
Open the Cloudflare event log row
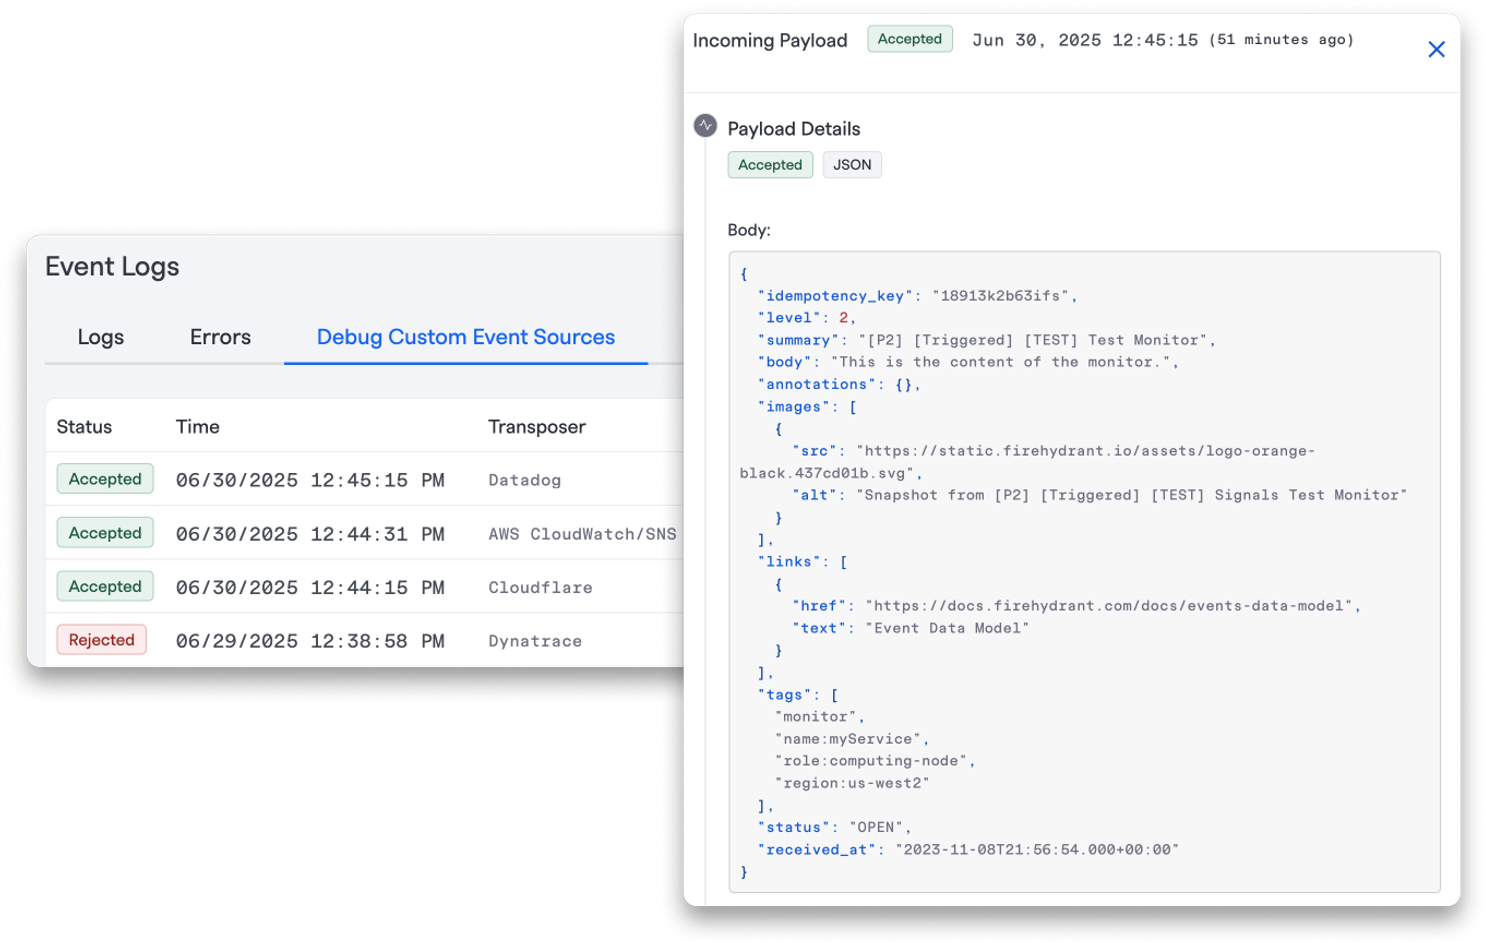tap(365, 587)
